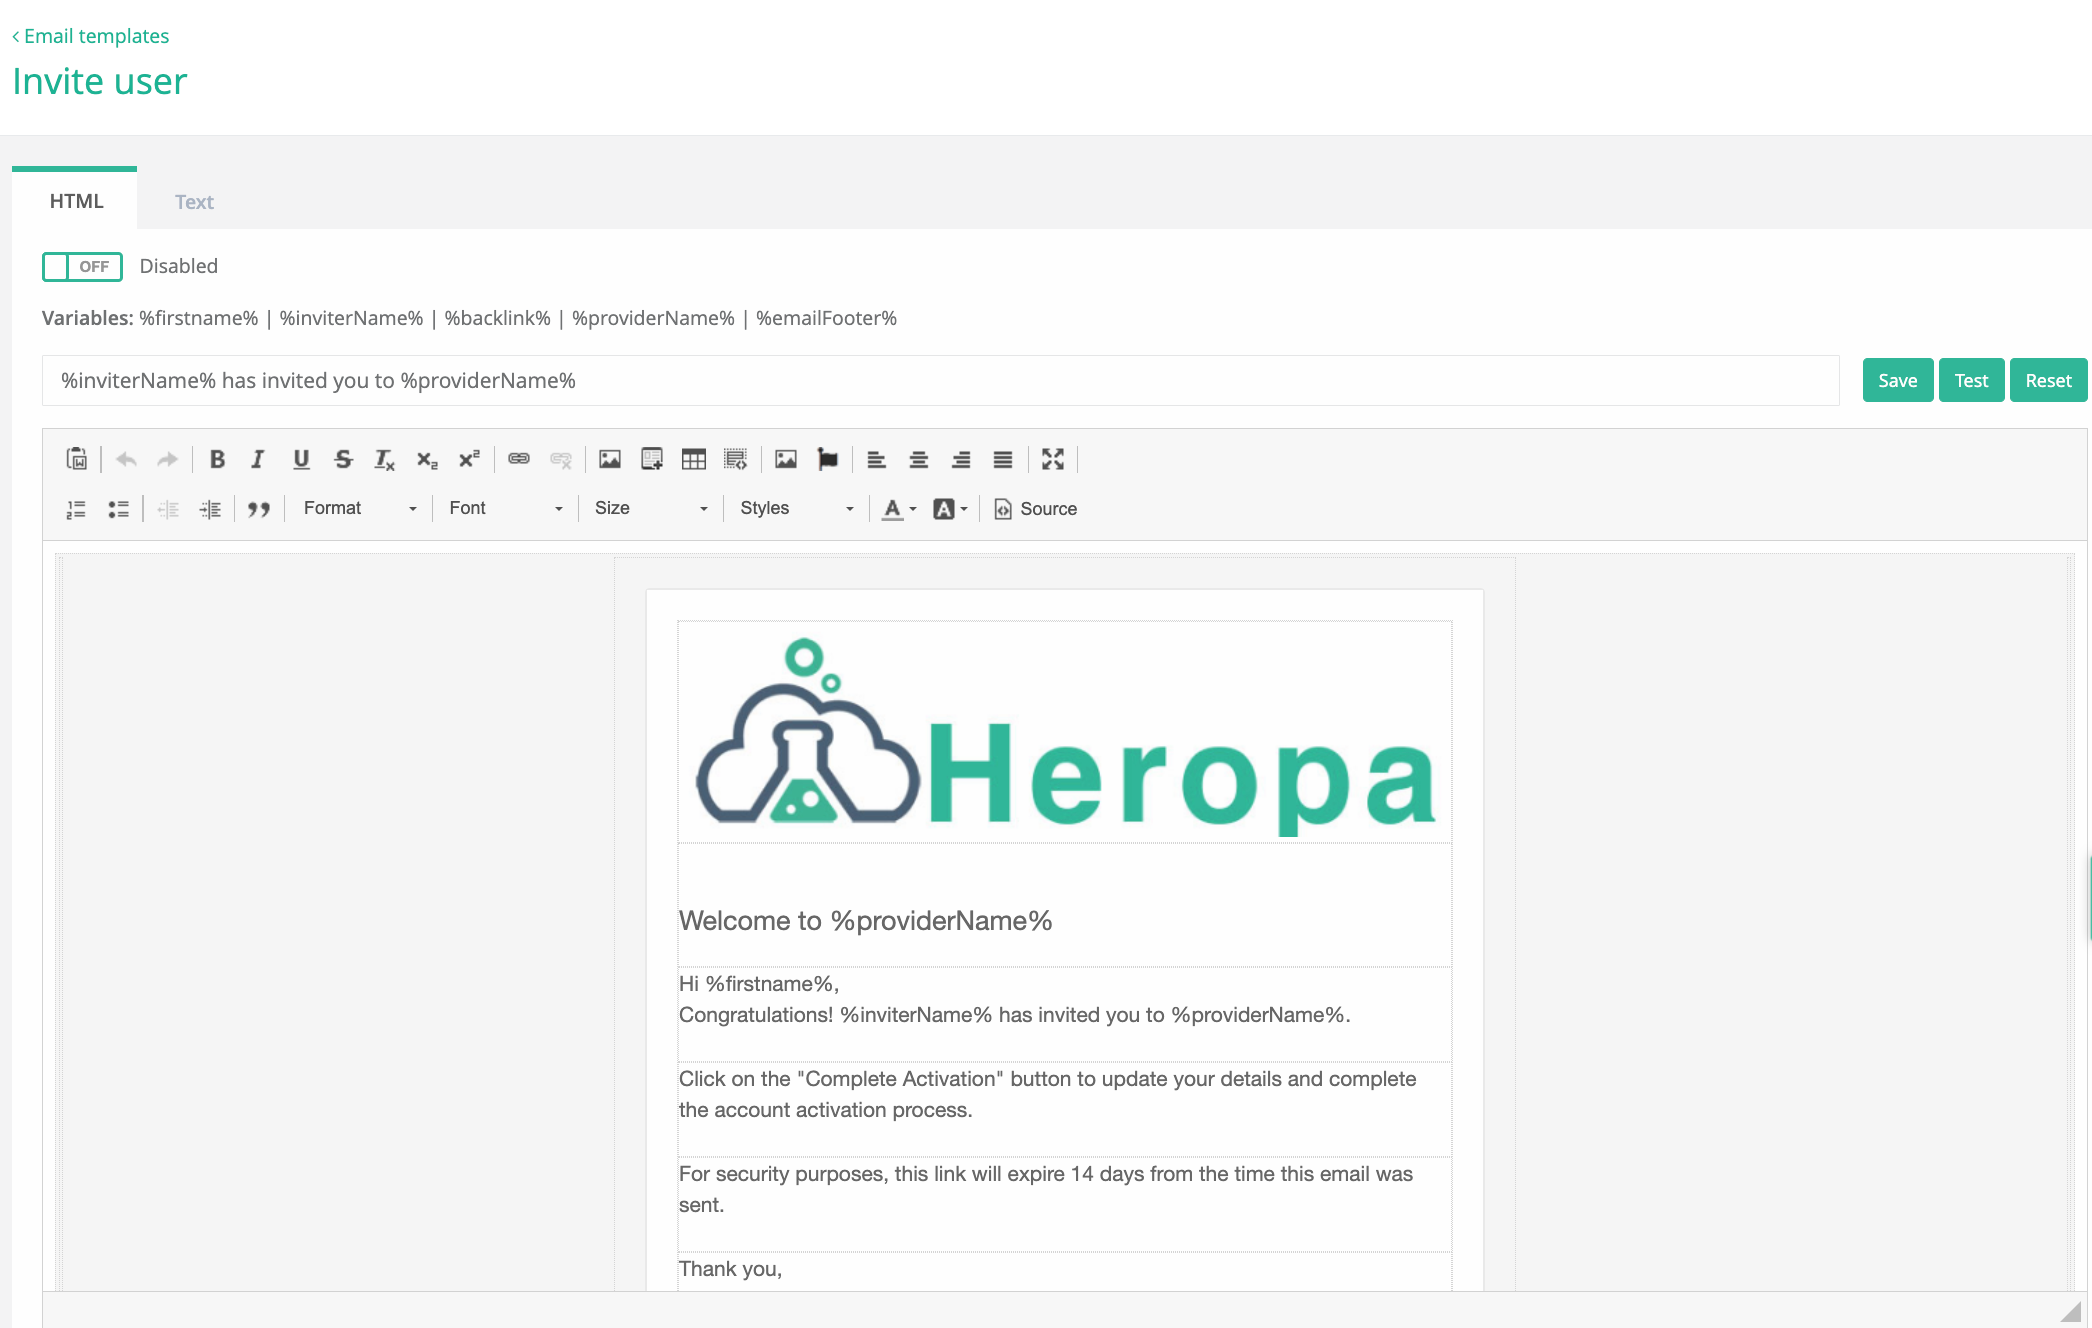Toggle the OFF switch to enable template
This screenshot has height=1328, width=2092.
click(82, 267)
